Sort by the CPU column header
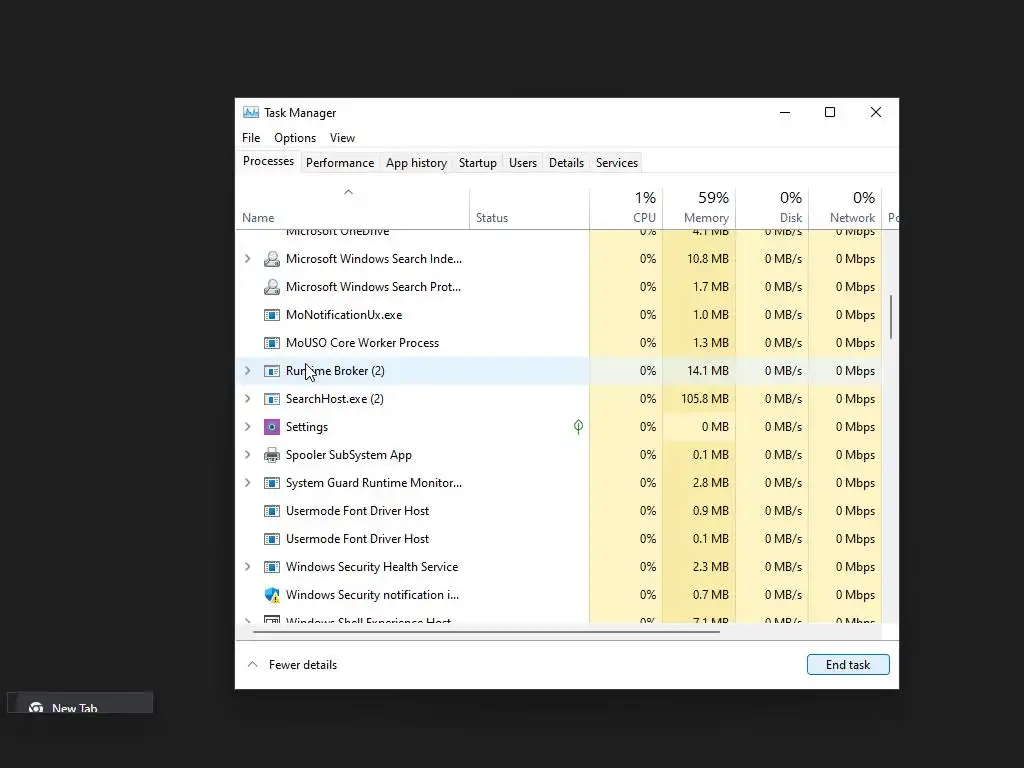Viewport: 1024px width, 768px height. coord(626,208)
